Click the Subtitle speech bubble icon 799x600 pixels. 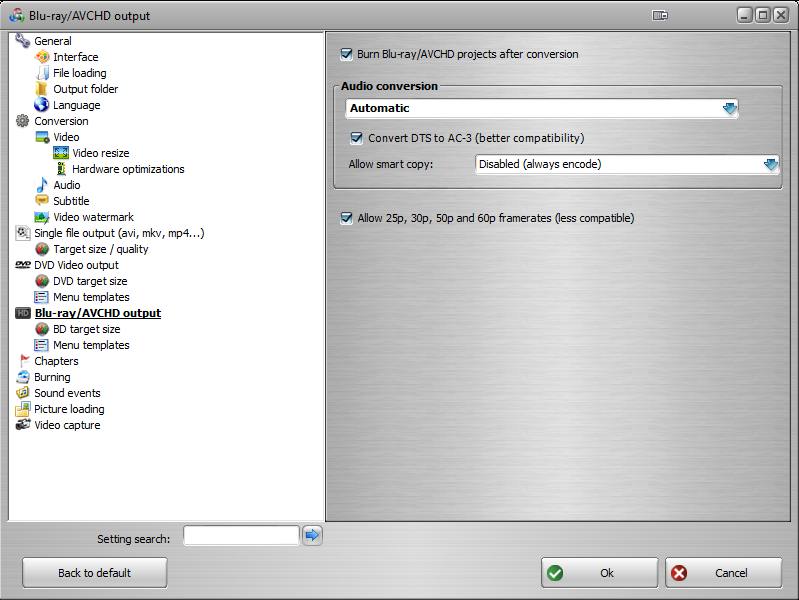[x=42, y=200]
